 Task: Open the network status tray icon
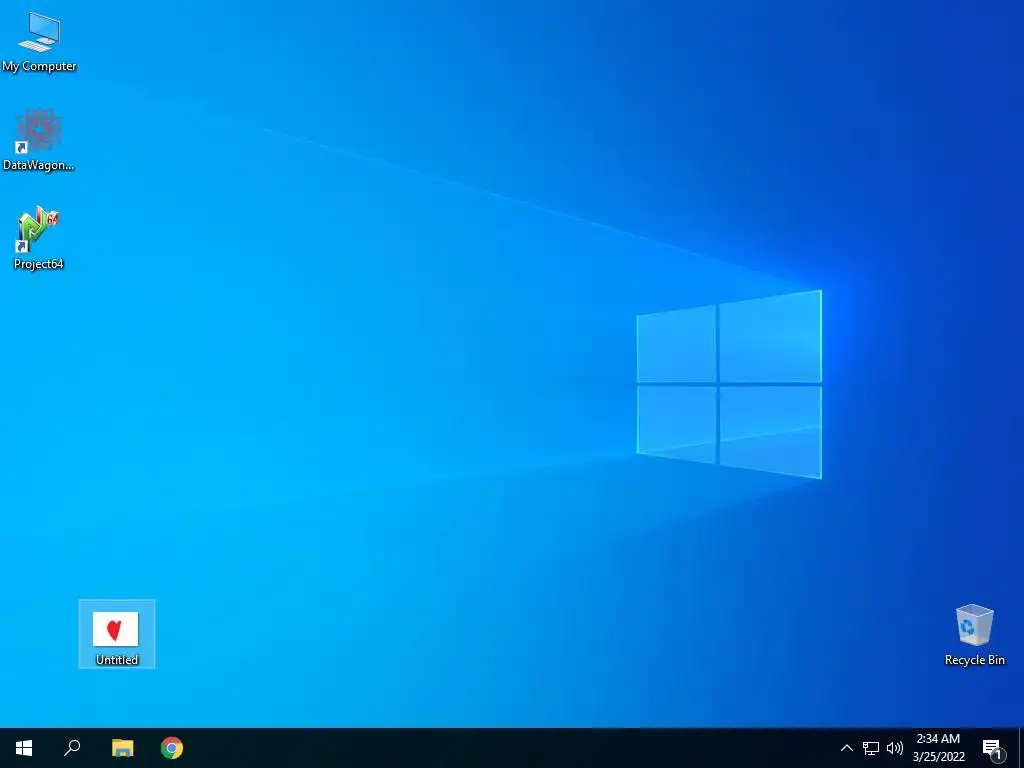point(871,748)
